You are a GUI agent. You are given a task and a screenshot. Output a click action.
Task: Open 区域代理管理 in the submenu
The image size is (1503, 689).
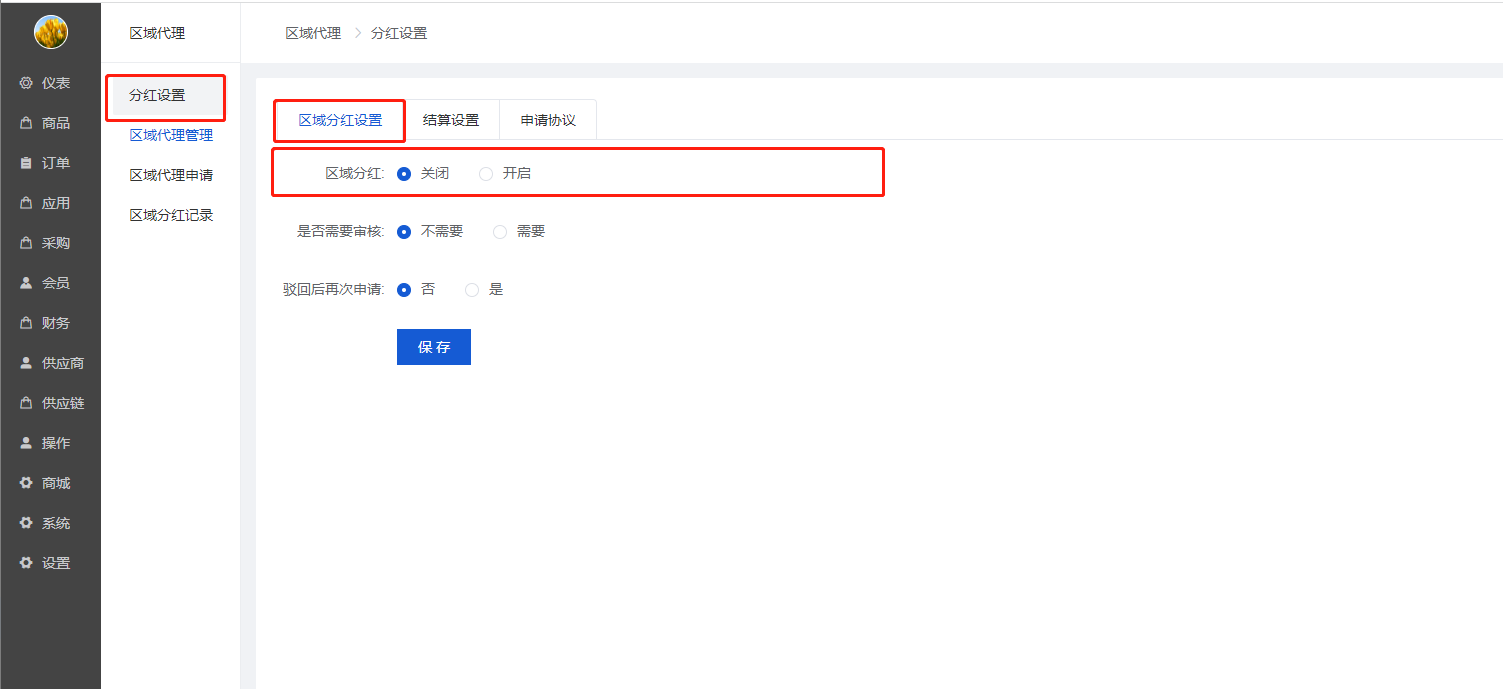[x=171, y=135]
